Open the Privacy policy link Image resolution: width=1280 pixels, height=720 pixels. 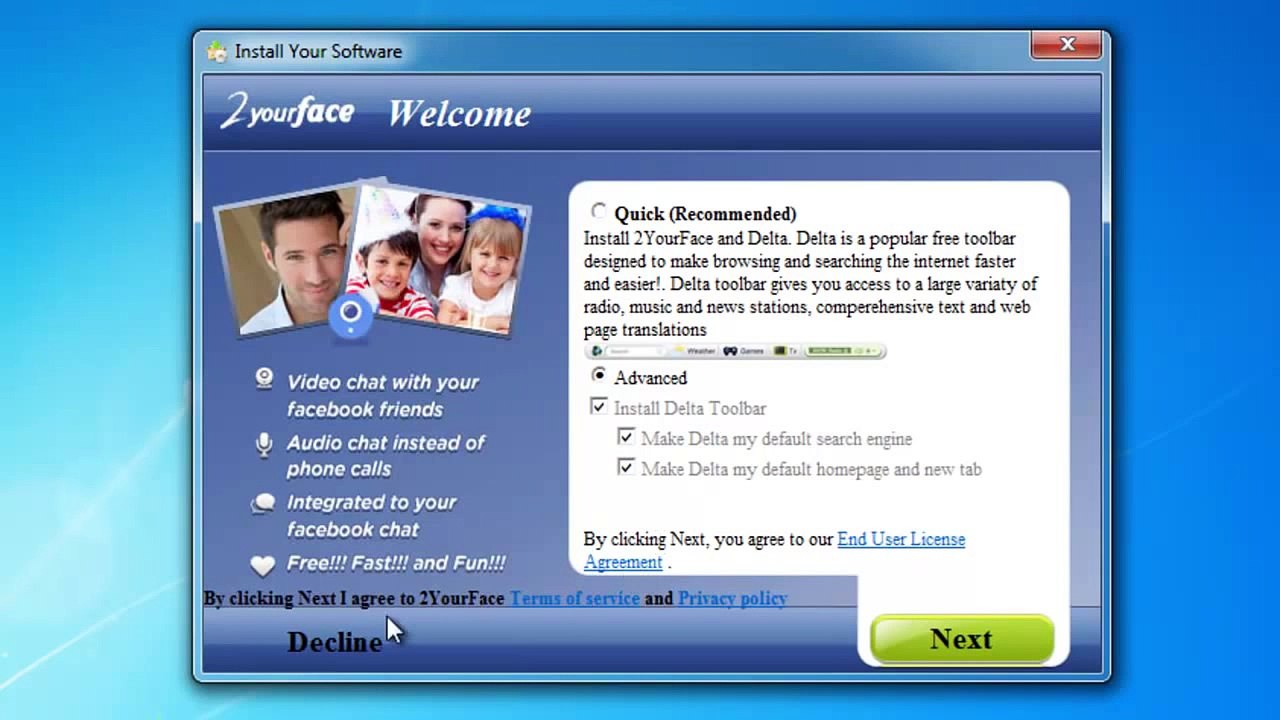coord(733,598)
